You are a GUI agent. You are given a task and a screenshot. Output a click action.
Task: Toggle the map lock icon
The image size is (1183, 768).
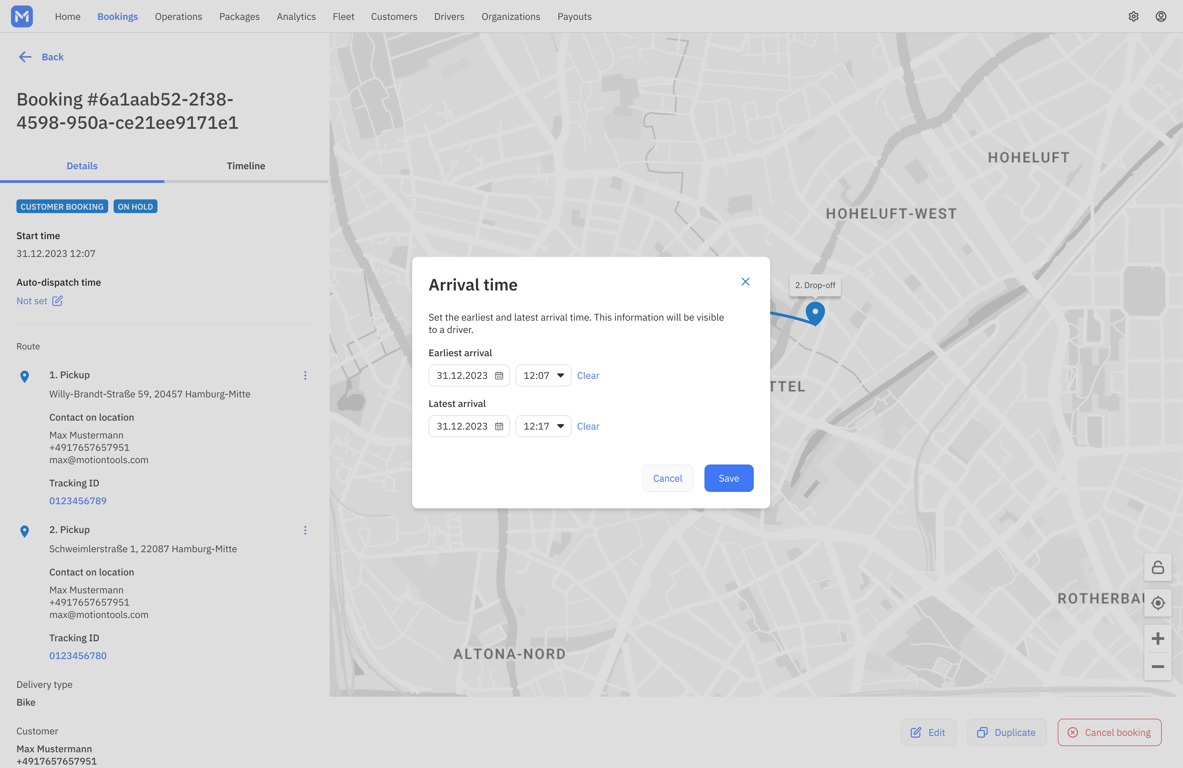[1157, 567]
